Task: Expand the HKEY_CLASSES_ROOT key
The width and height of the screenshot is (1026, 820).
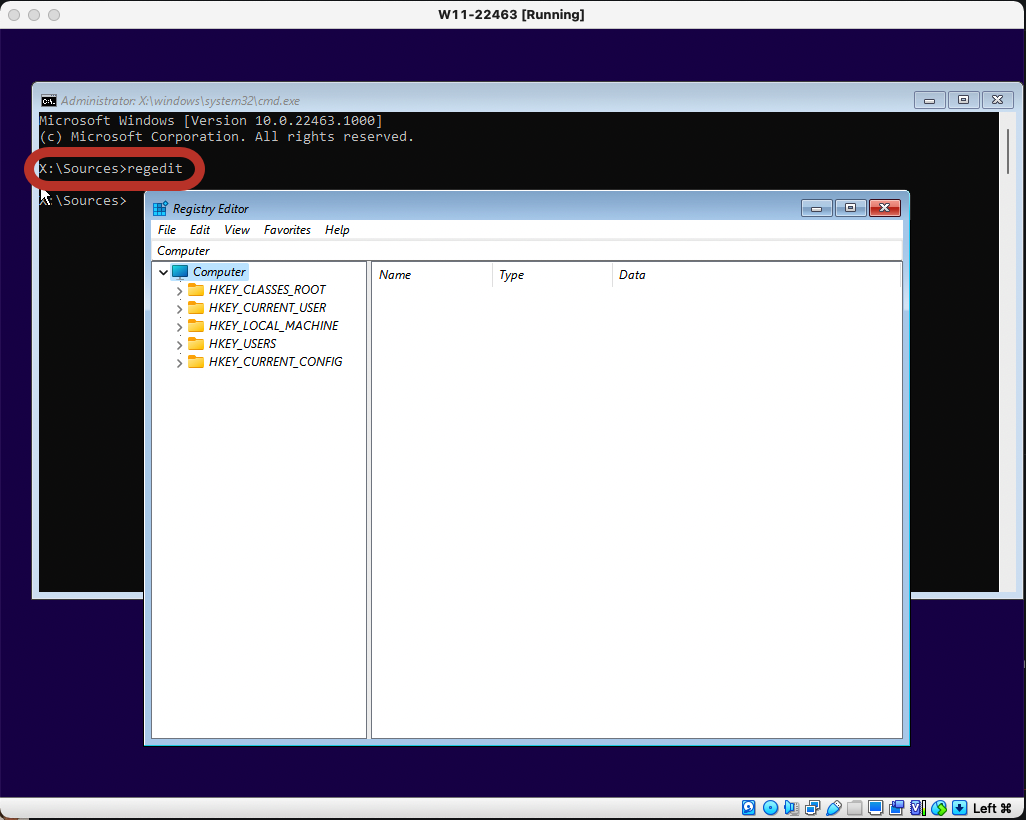Action: click(x=179, y=291)
